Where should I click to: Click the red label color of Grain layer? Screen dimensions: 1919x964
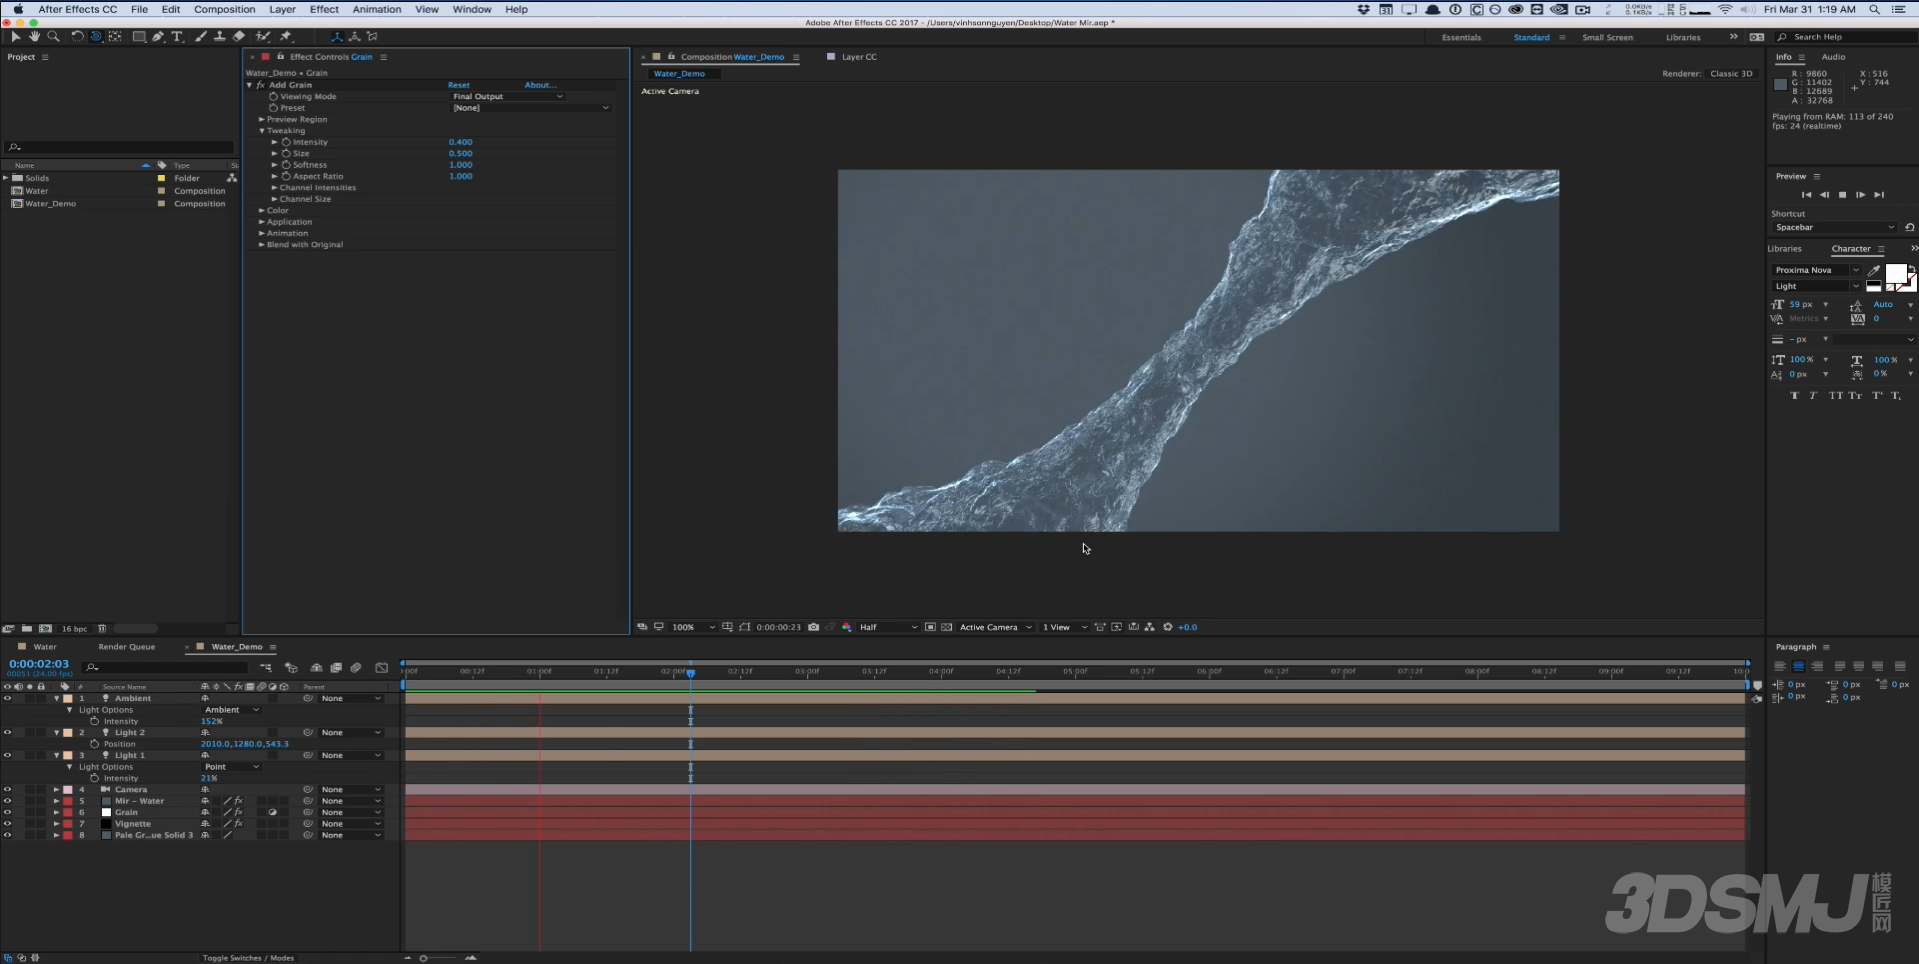[68, 812]
